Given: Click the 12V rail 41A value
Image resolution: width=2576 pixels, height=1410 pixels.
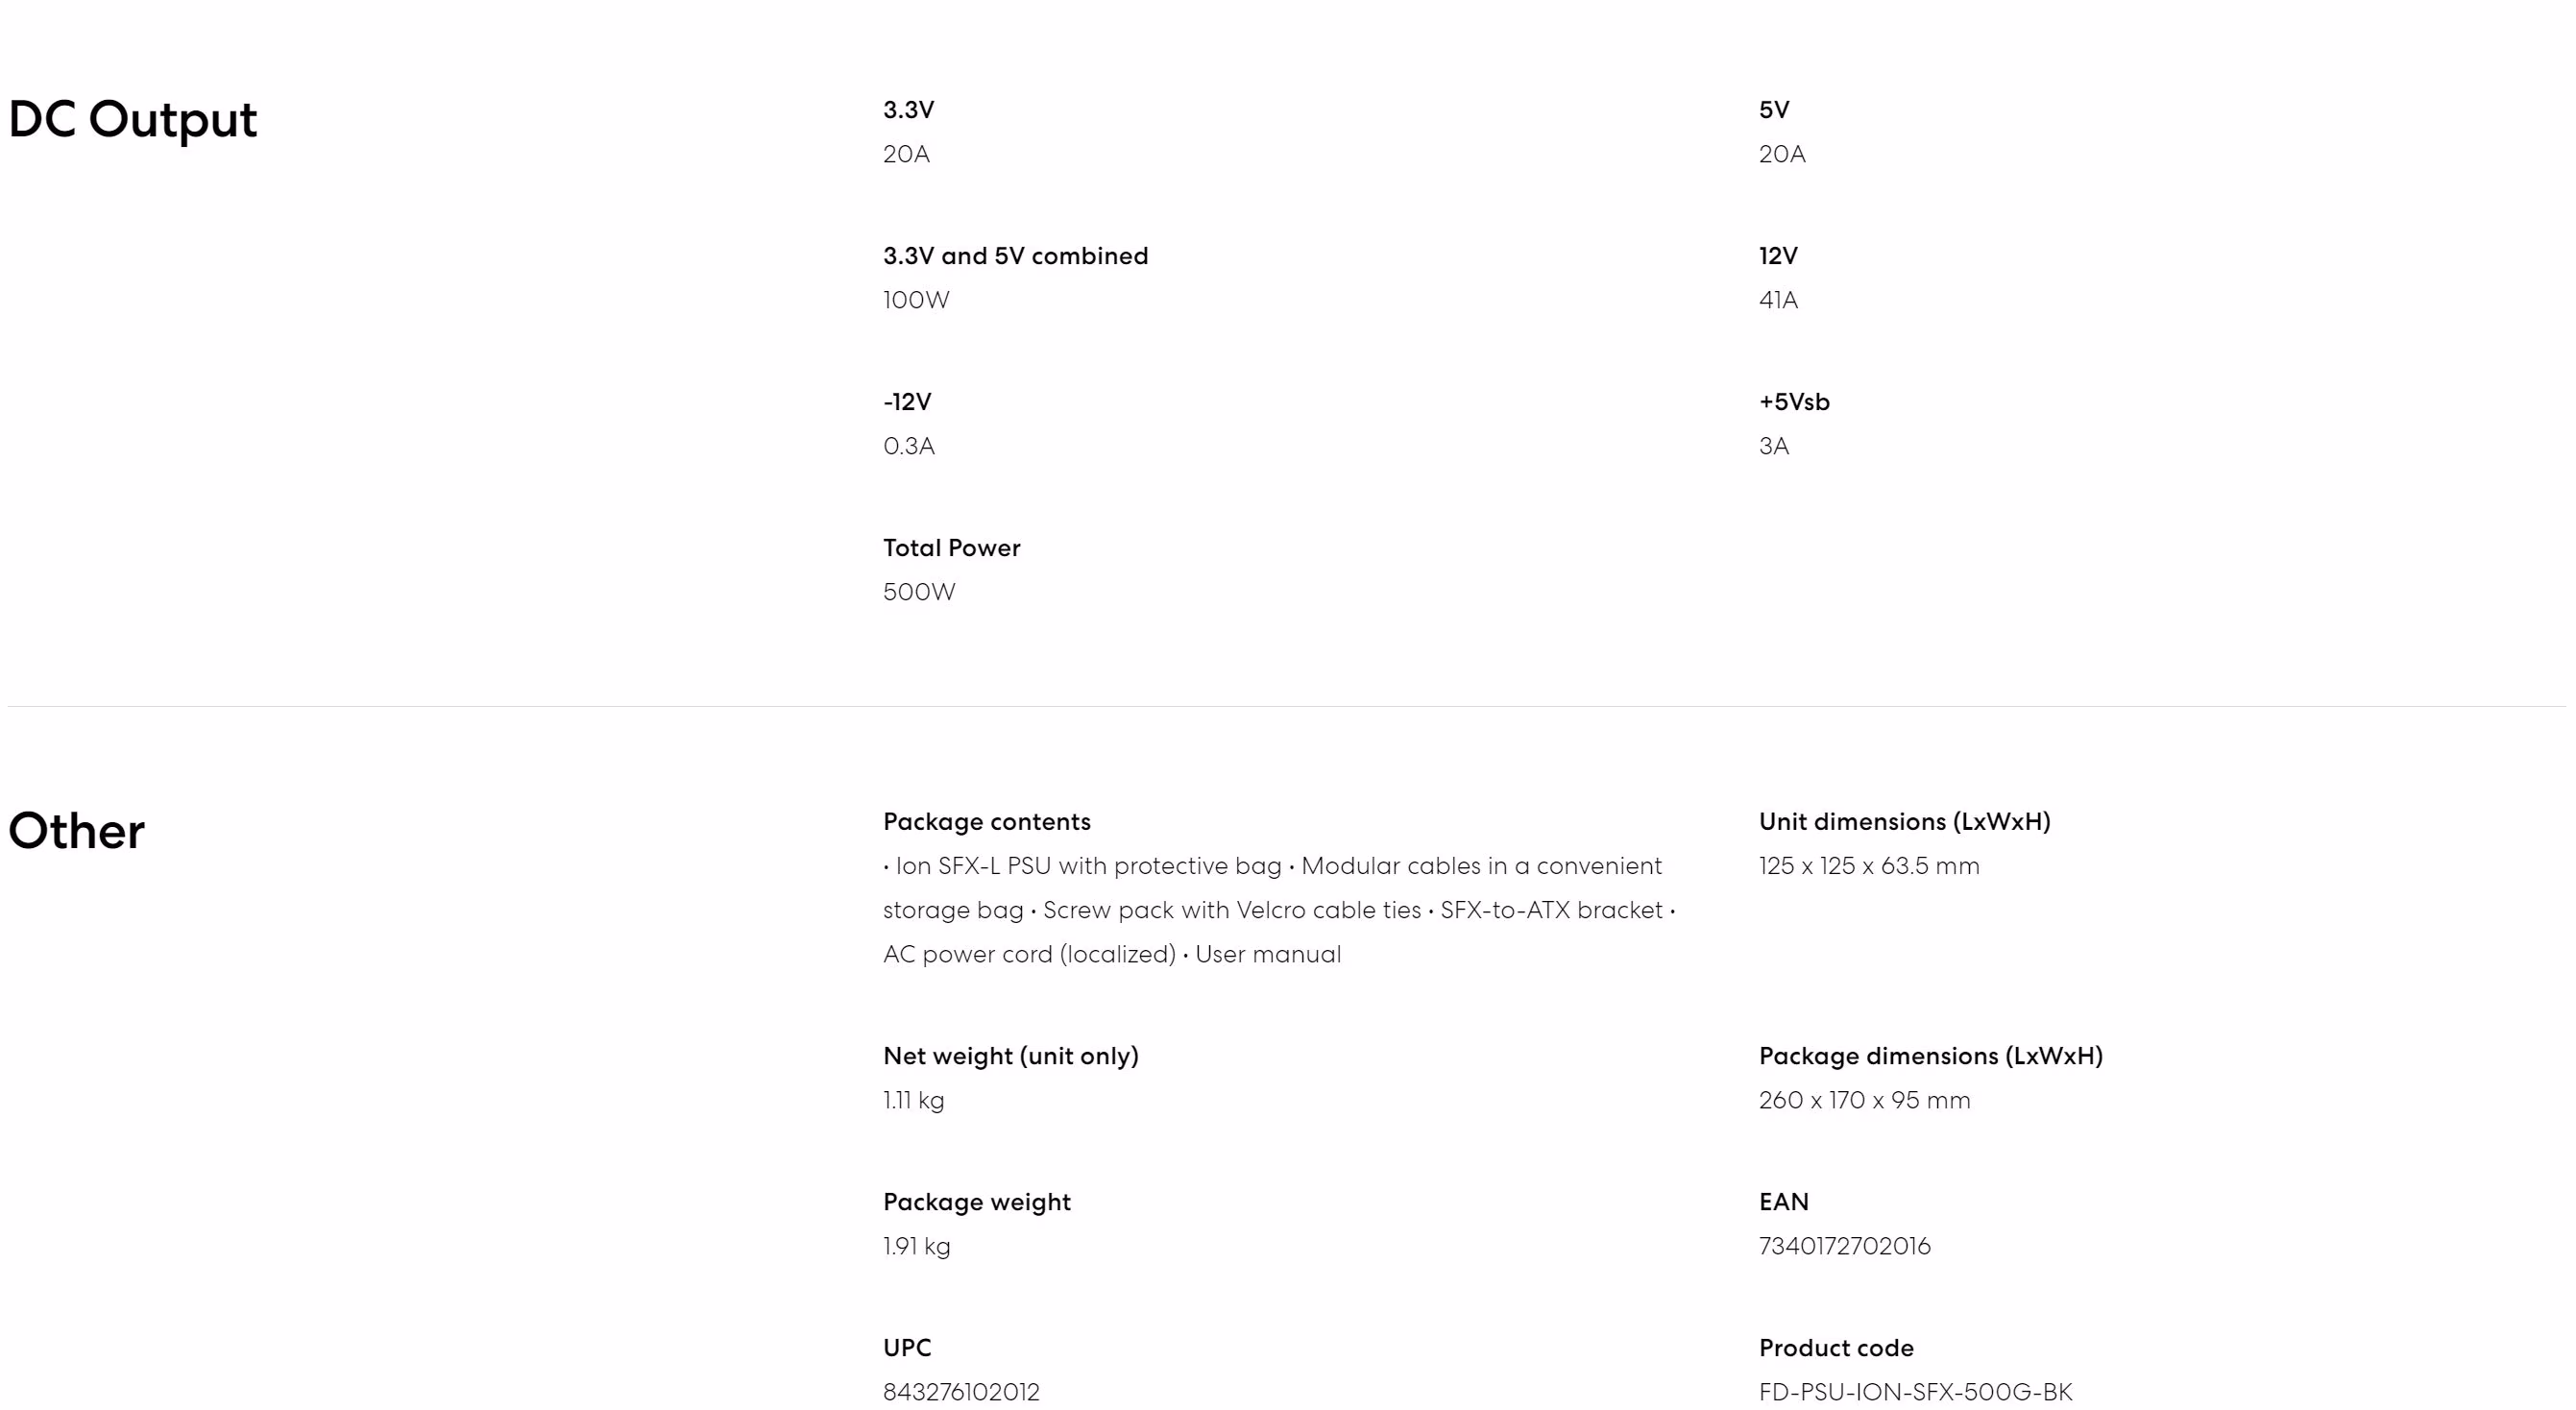Looking at the screenshot, I should [1778, 300].
